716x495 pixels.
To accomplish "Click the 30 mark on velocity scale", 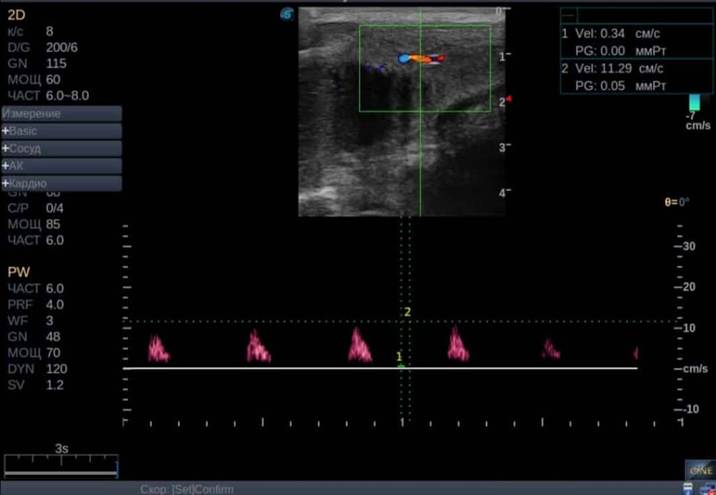I will click(689, 246).
